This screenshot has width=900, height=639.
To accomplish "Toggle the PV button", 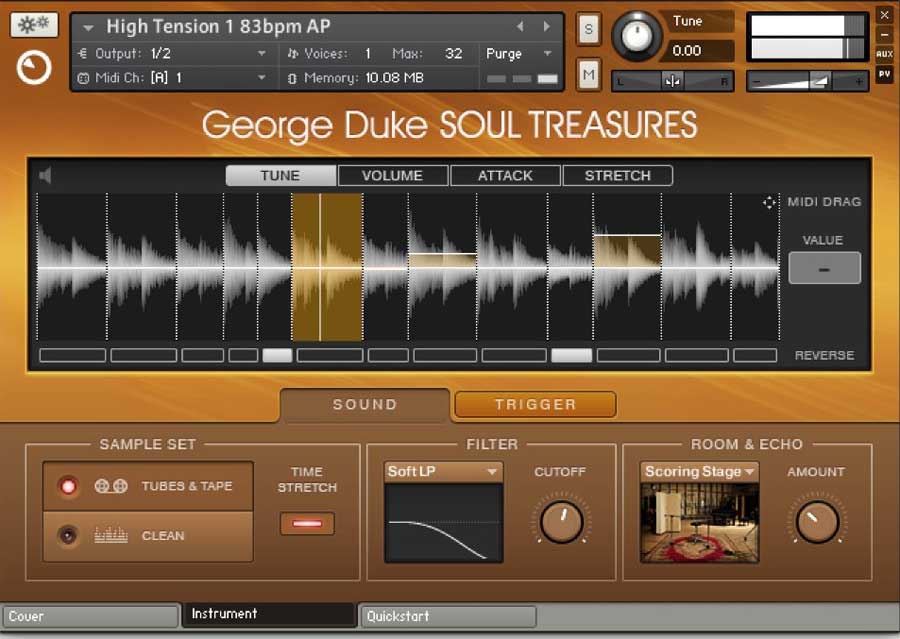I will (885, 74).
